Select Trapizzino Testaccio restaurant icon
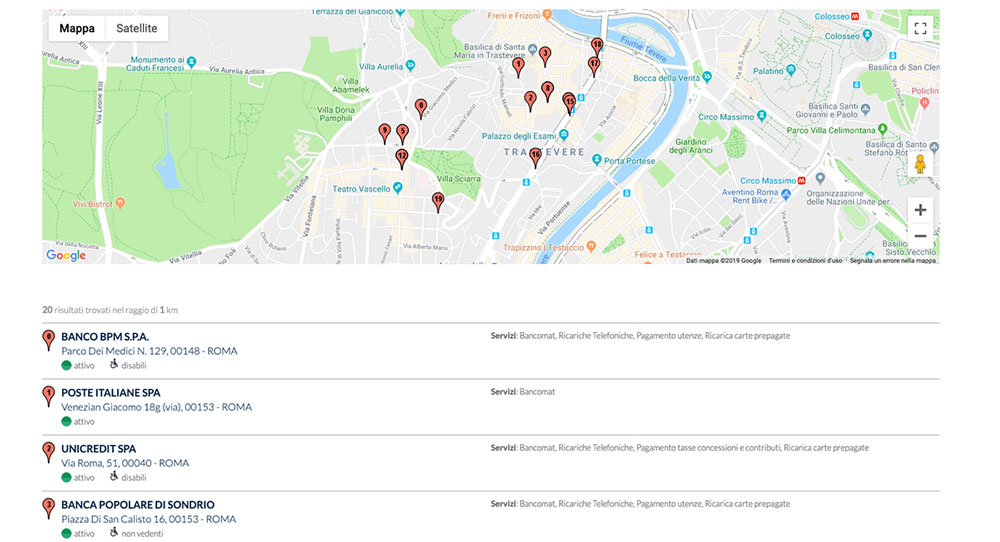This screenshot has height=542, width=1000. [591, 245]
